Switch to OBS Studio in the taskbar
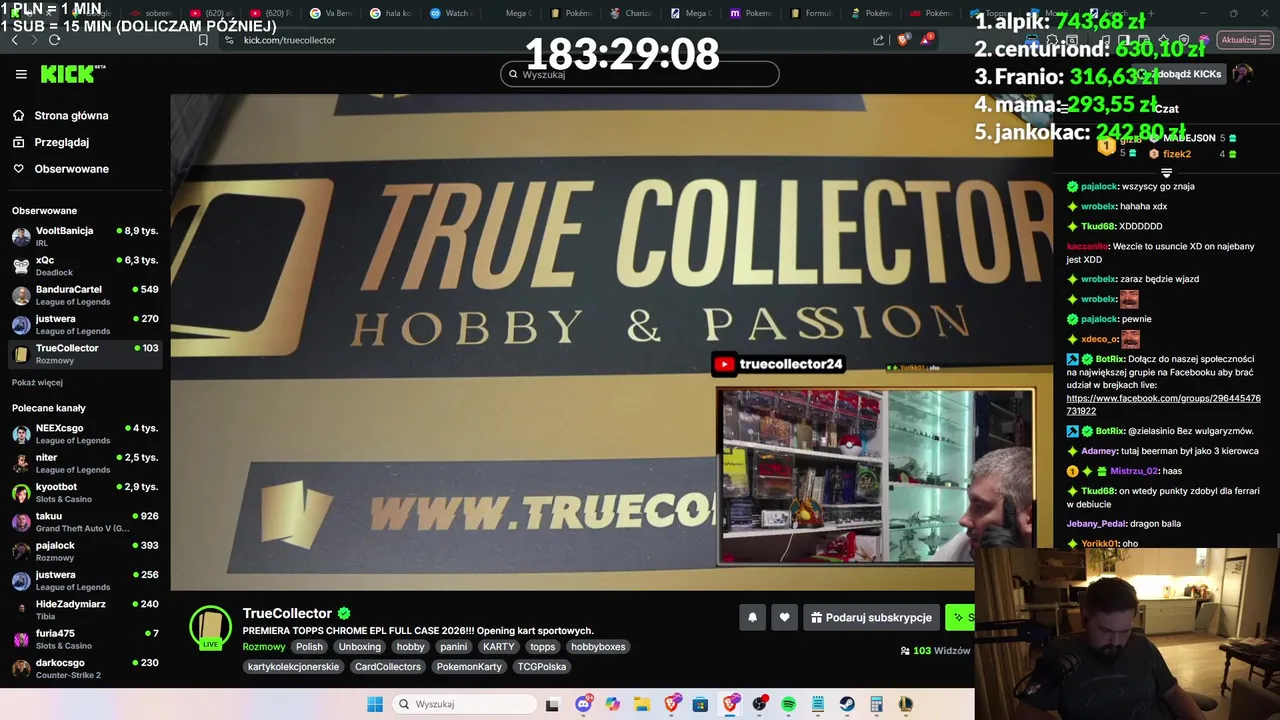1280x720 pixels. pos(759,704)
